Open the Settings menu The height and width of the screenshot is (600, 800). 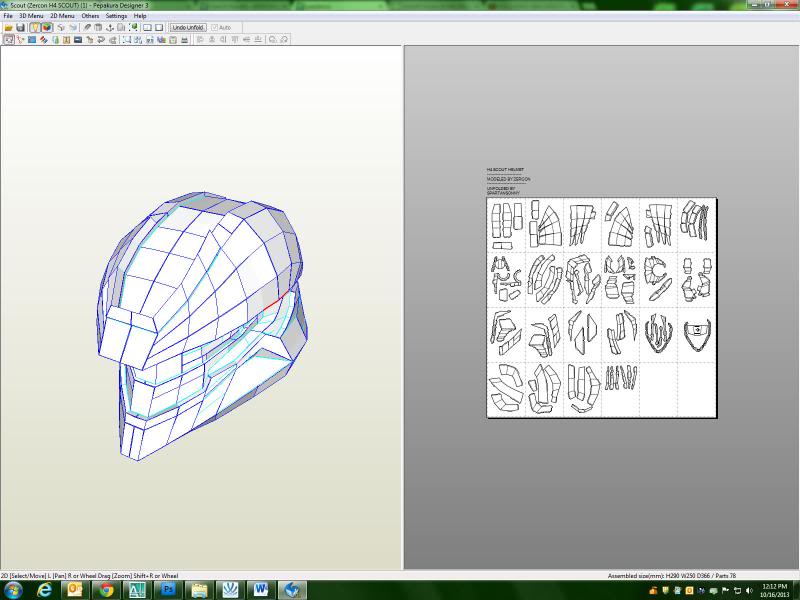pos(116,16)
